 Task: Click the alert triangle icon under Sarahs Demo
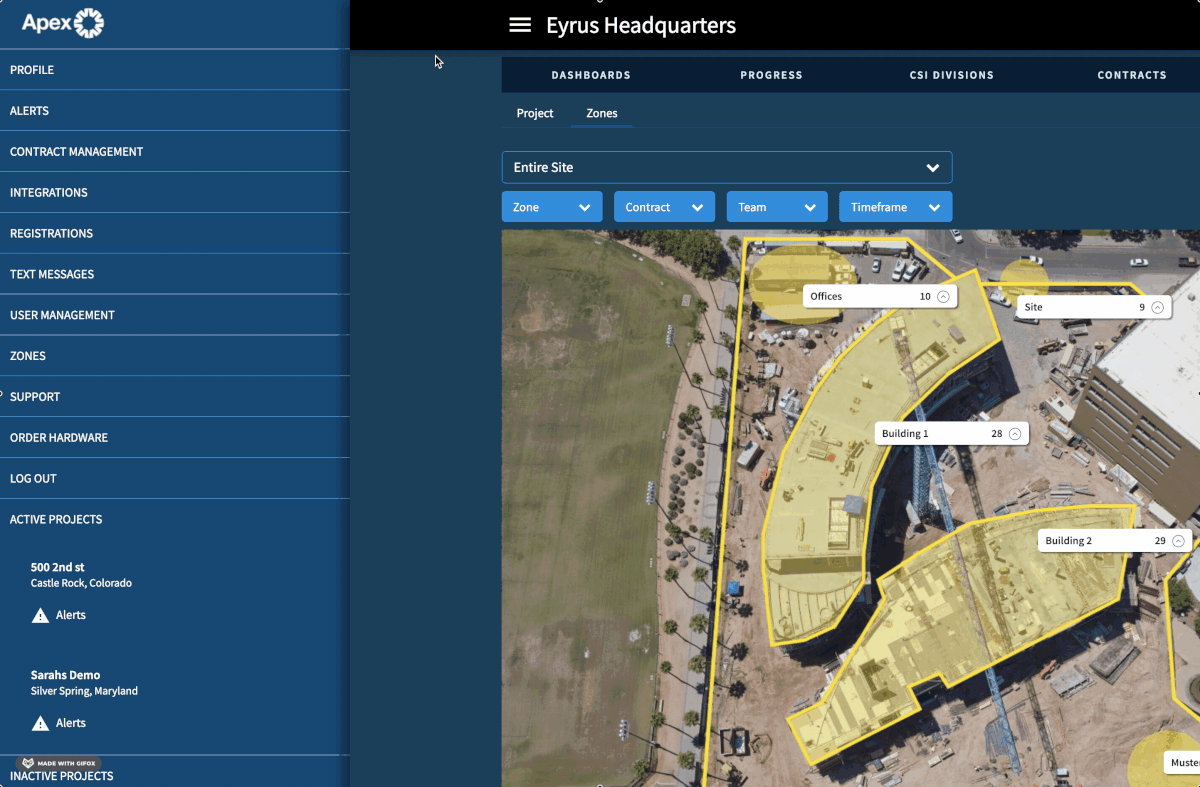coord(41,723)
